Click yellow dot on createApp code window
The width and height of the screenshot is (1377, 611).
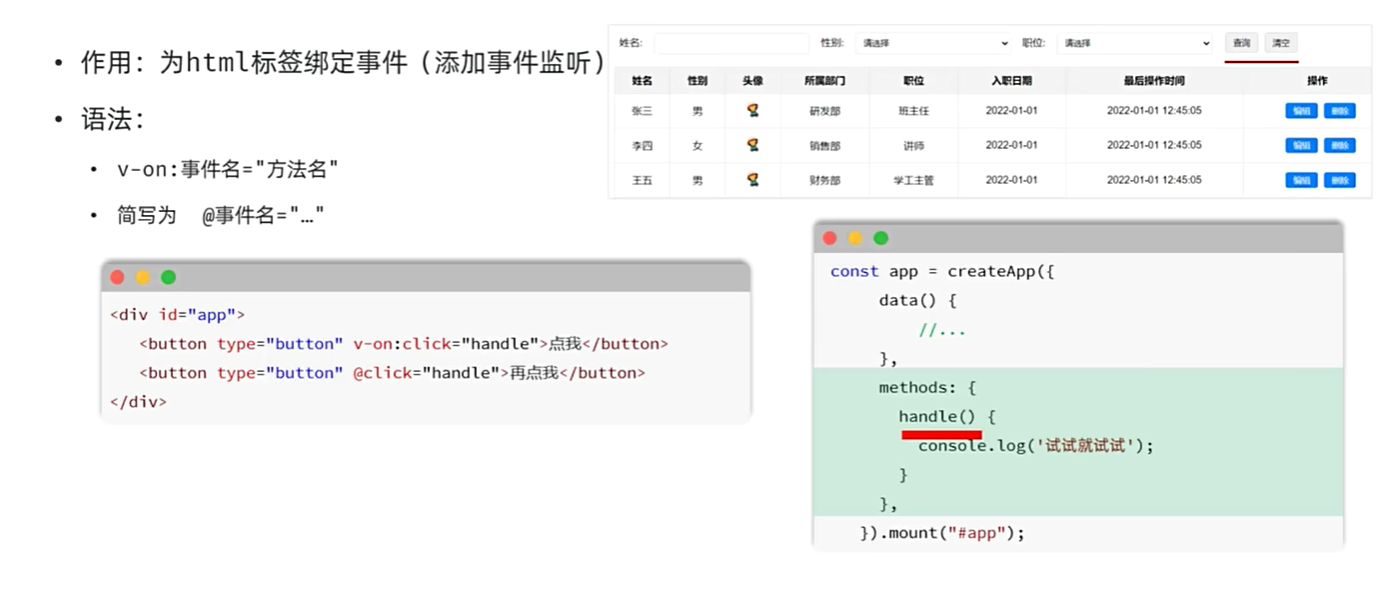click(855, 238)
